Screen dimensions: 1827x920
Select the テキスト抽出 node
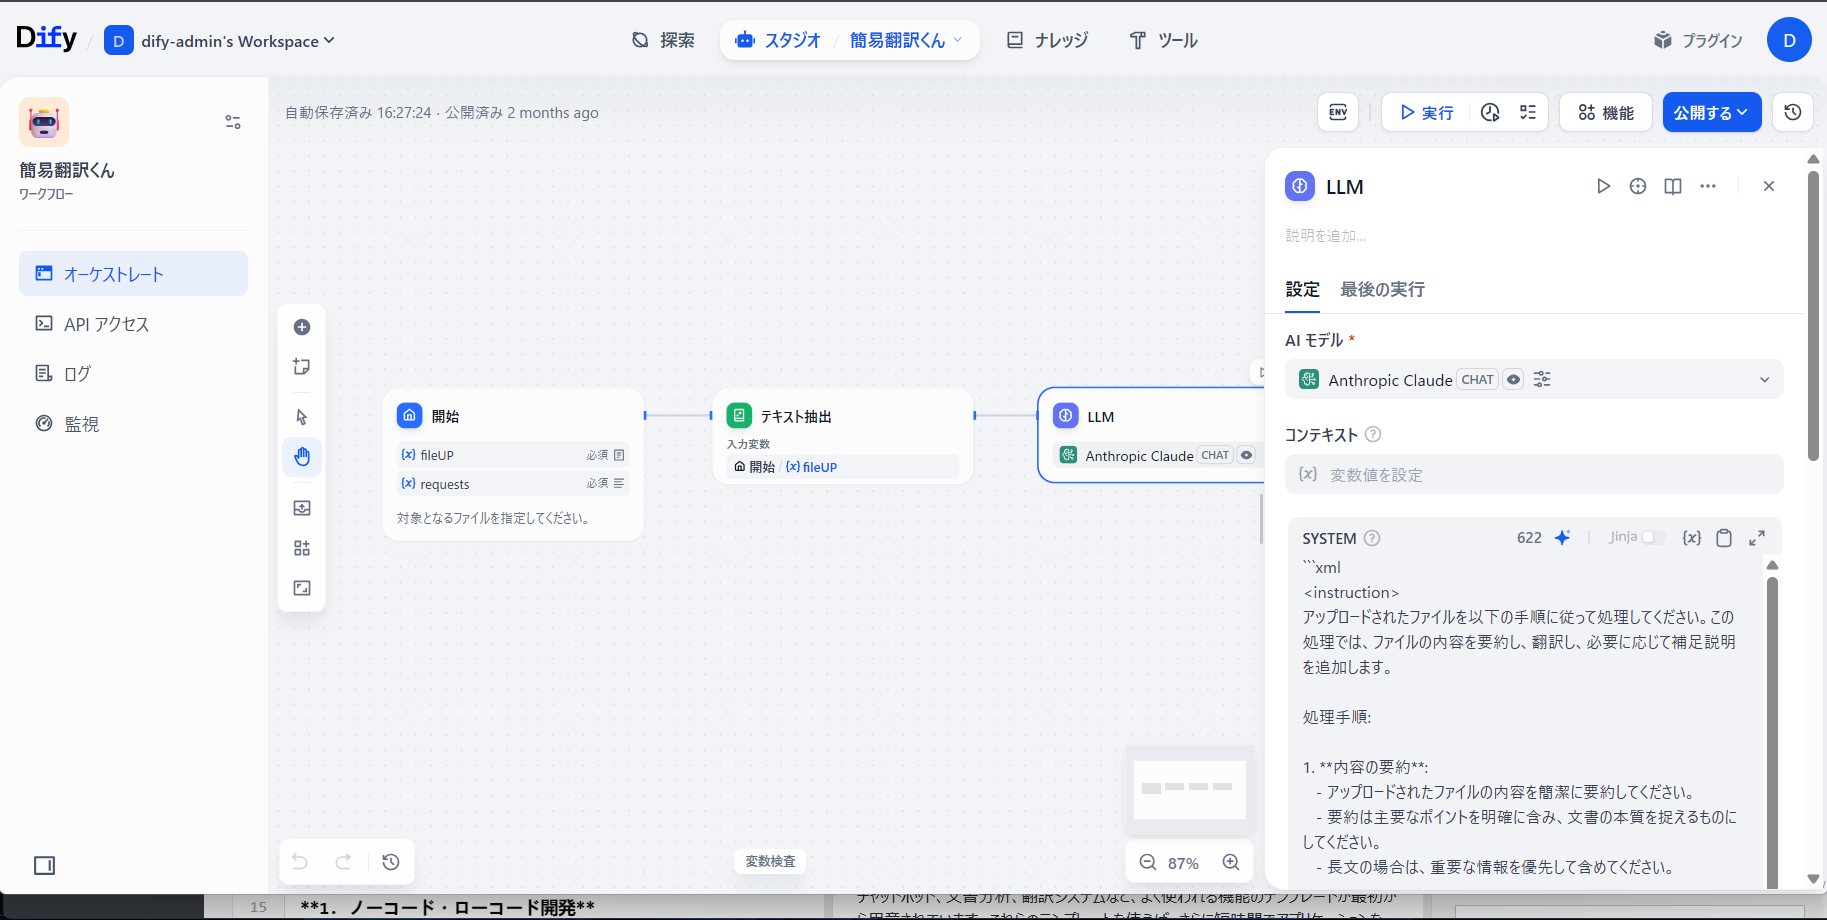tap(843, 436)
